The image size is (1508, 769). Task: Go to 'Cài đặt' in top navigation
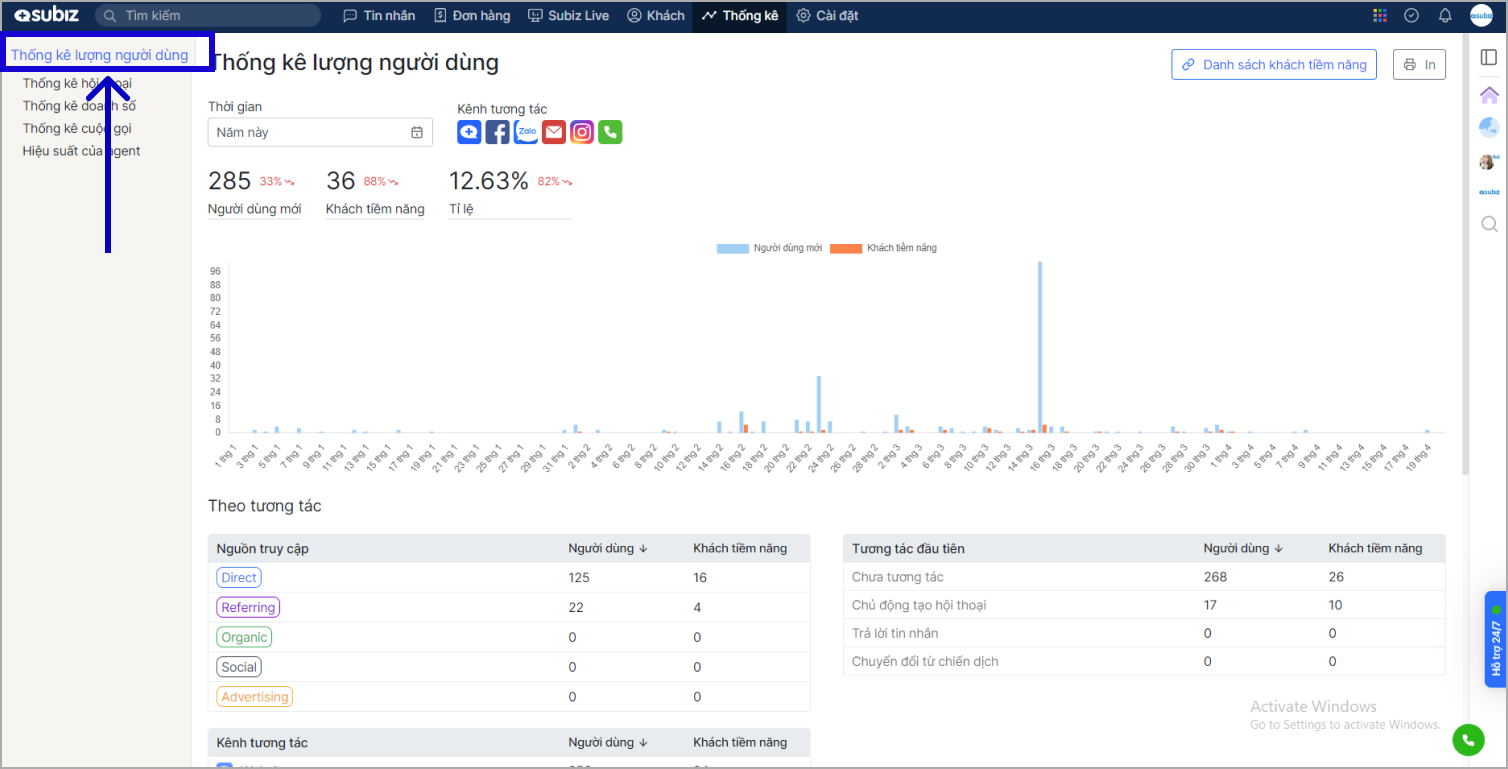coord(827,16)
